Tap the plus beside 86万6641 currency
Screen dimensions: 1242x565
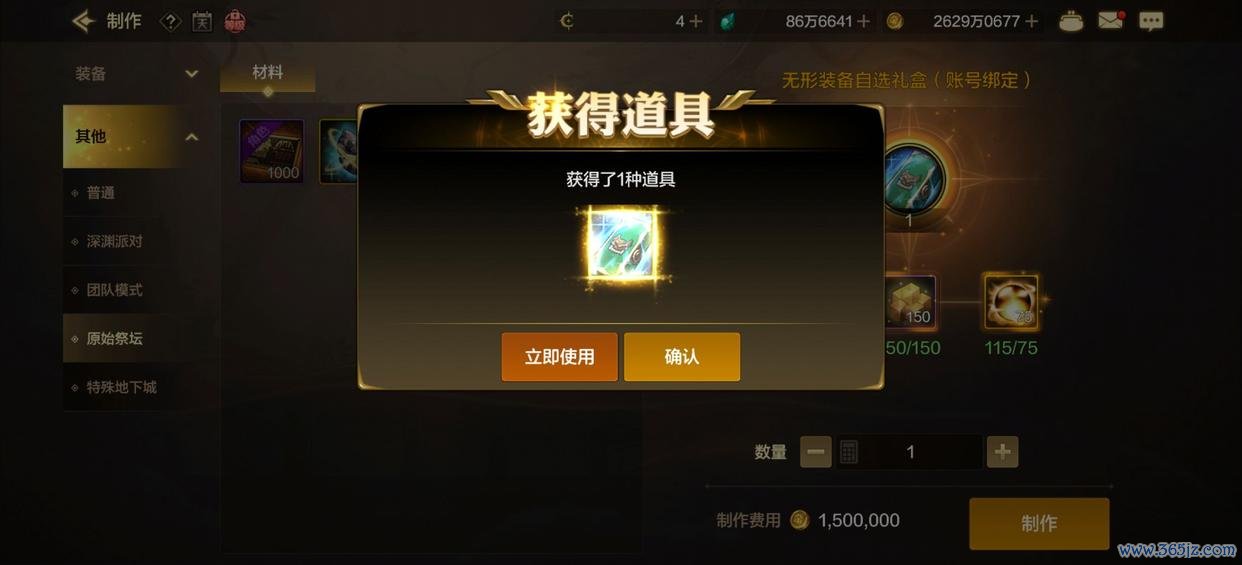click(864, 21)
